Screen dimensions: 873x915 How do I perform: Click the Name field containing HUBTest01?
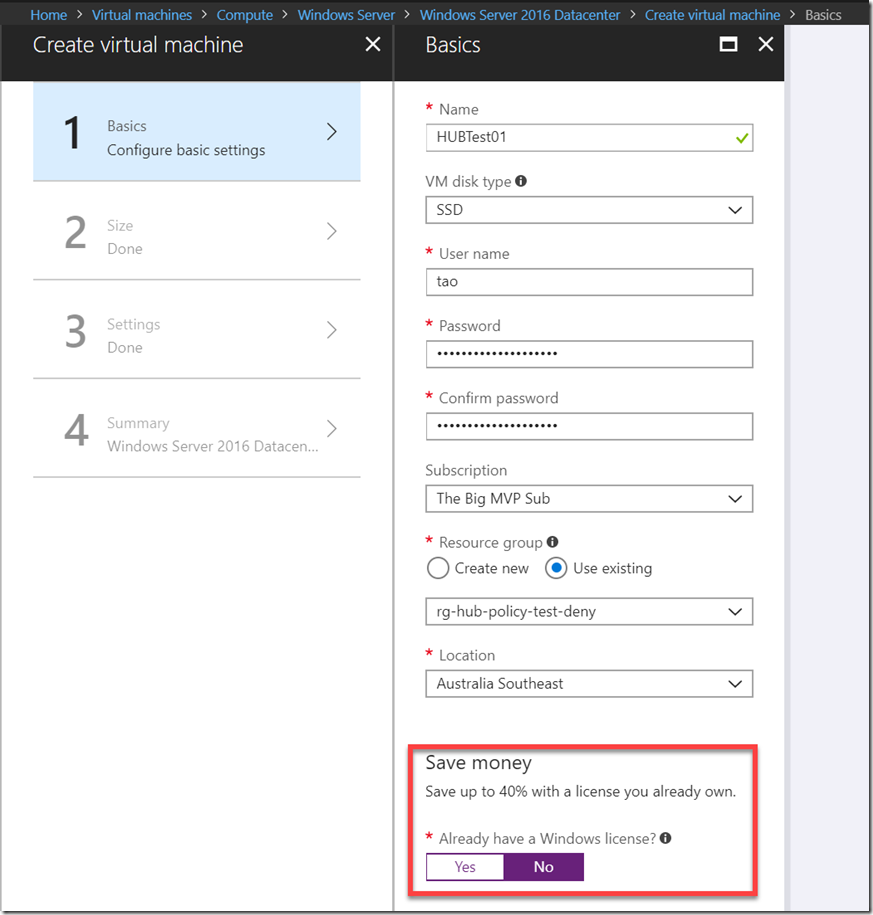pyautogui.click(x=589, y=138)
